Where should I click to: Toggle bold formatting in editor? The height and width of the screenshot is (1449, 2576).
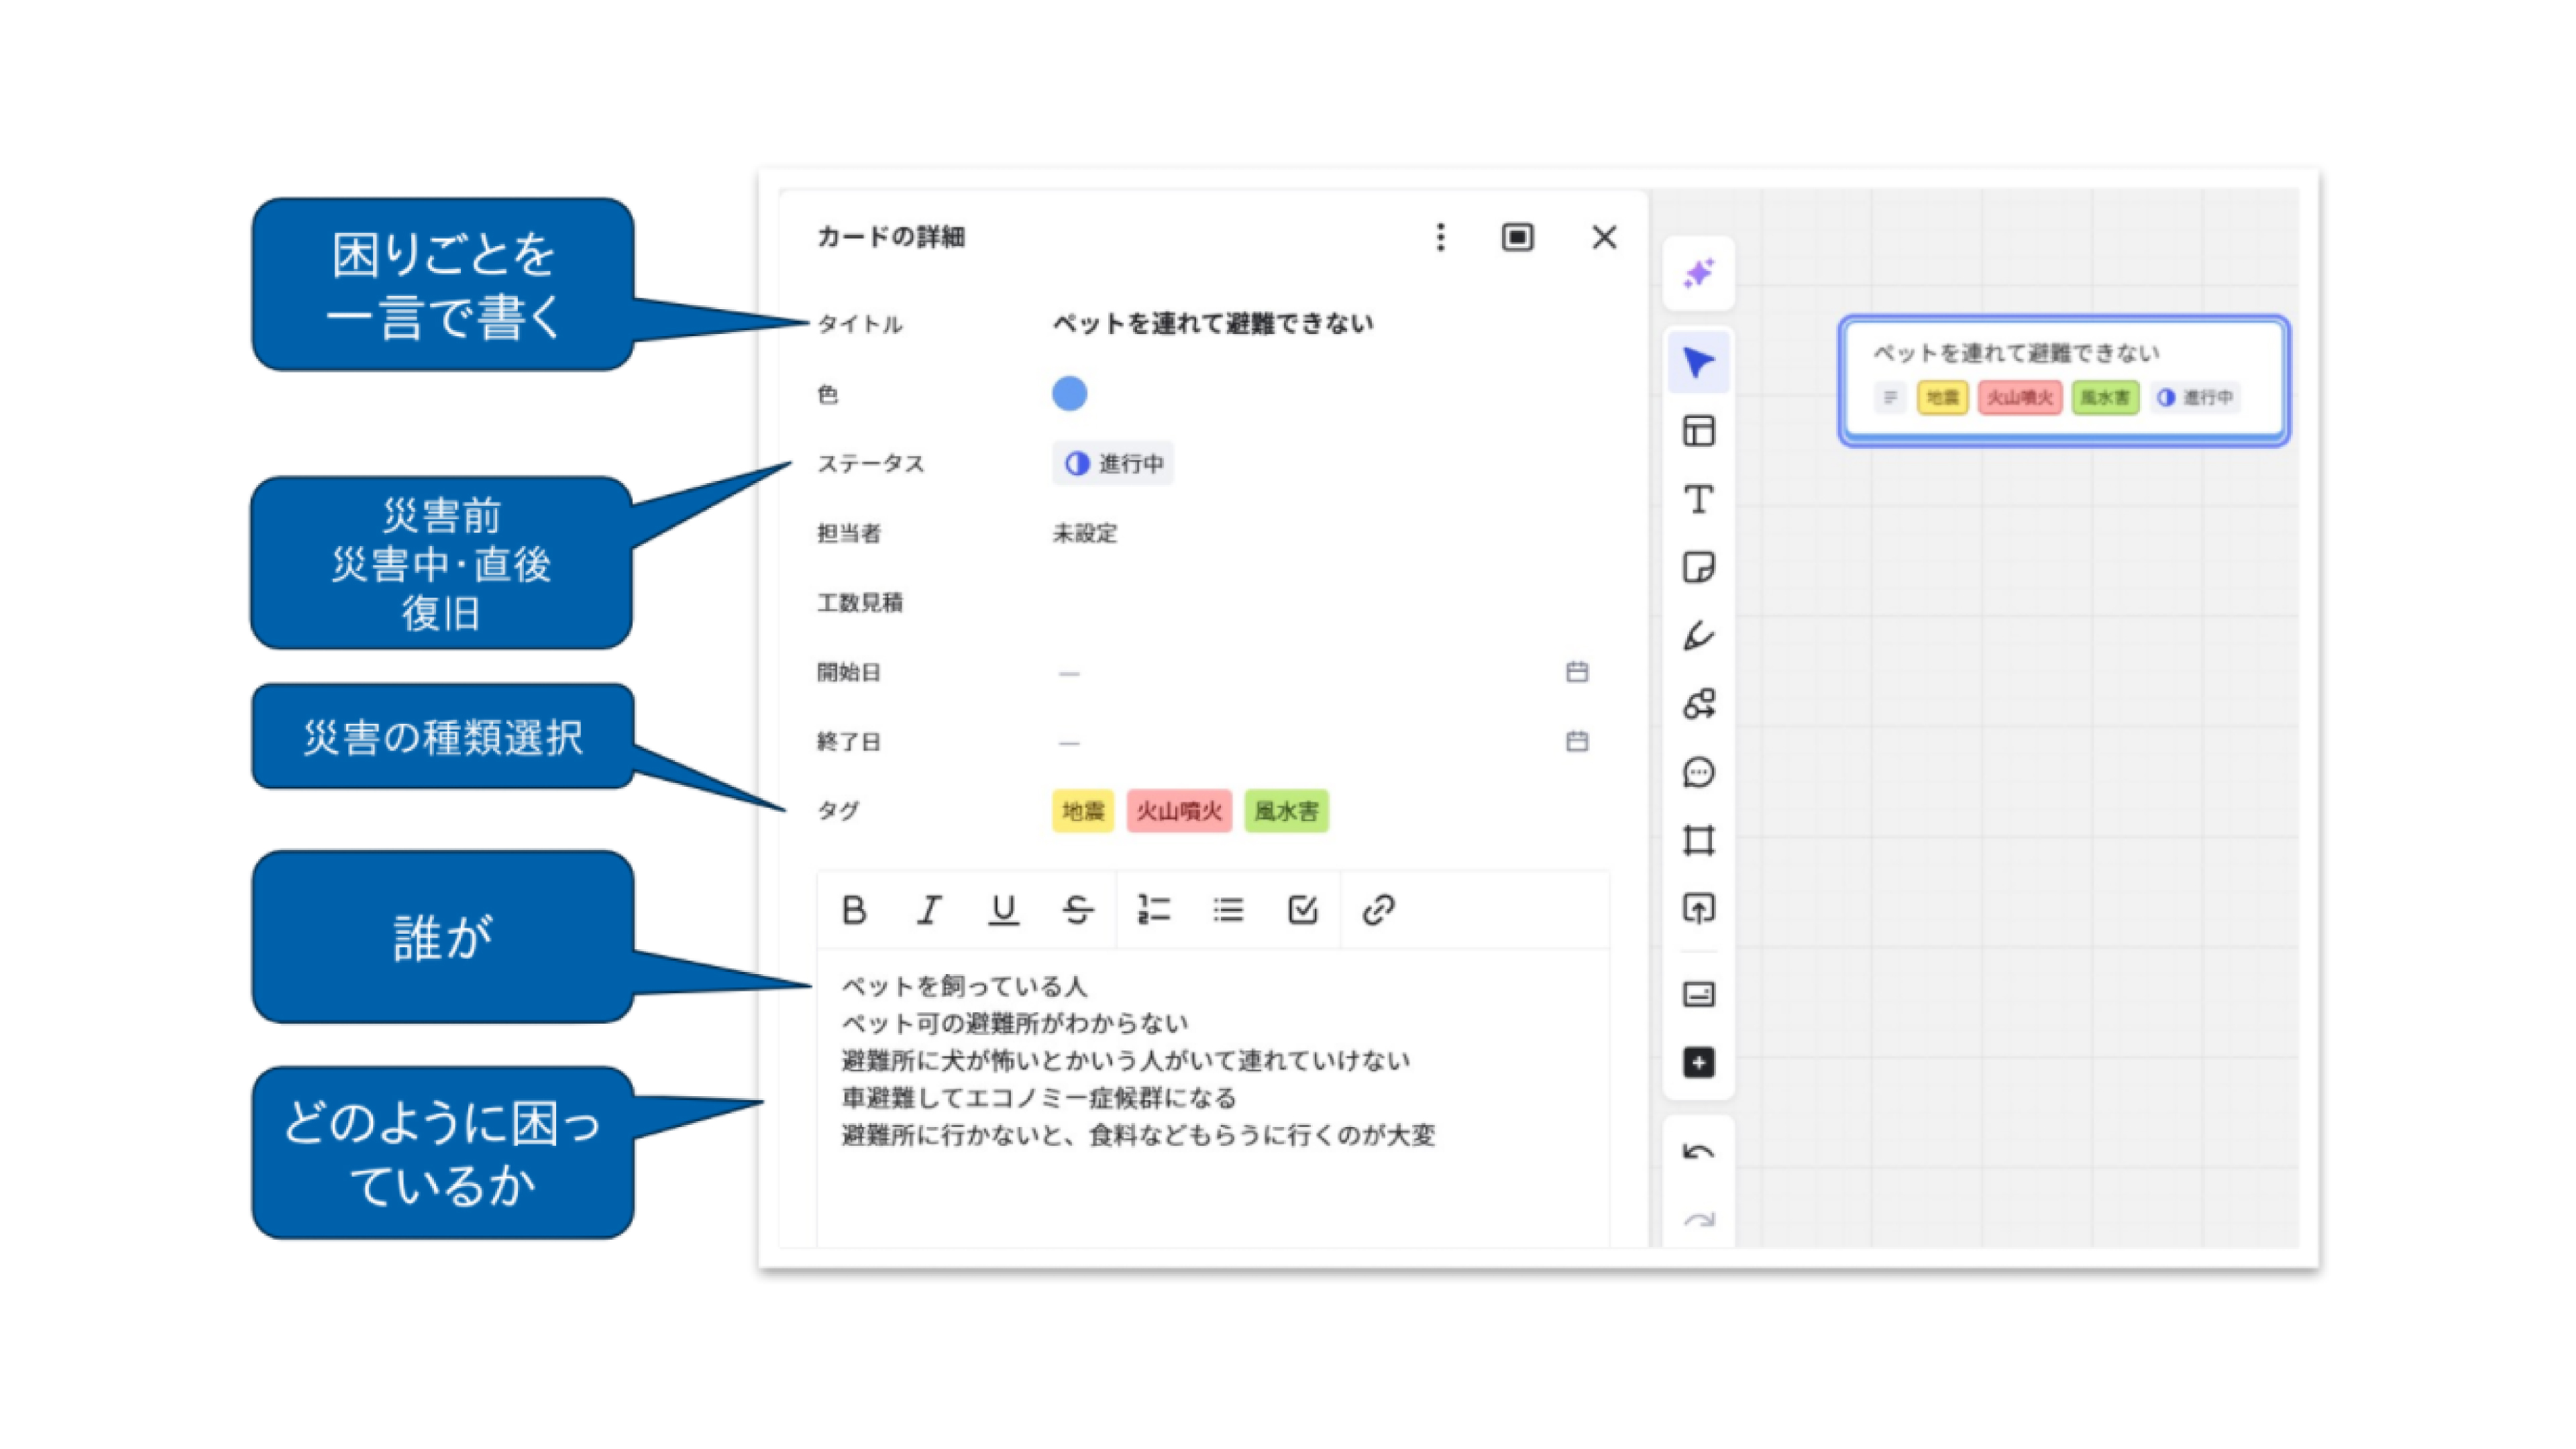[x=854, y=910]
